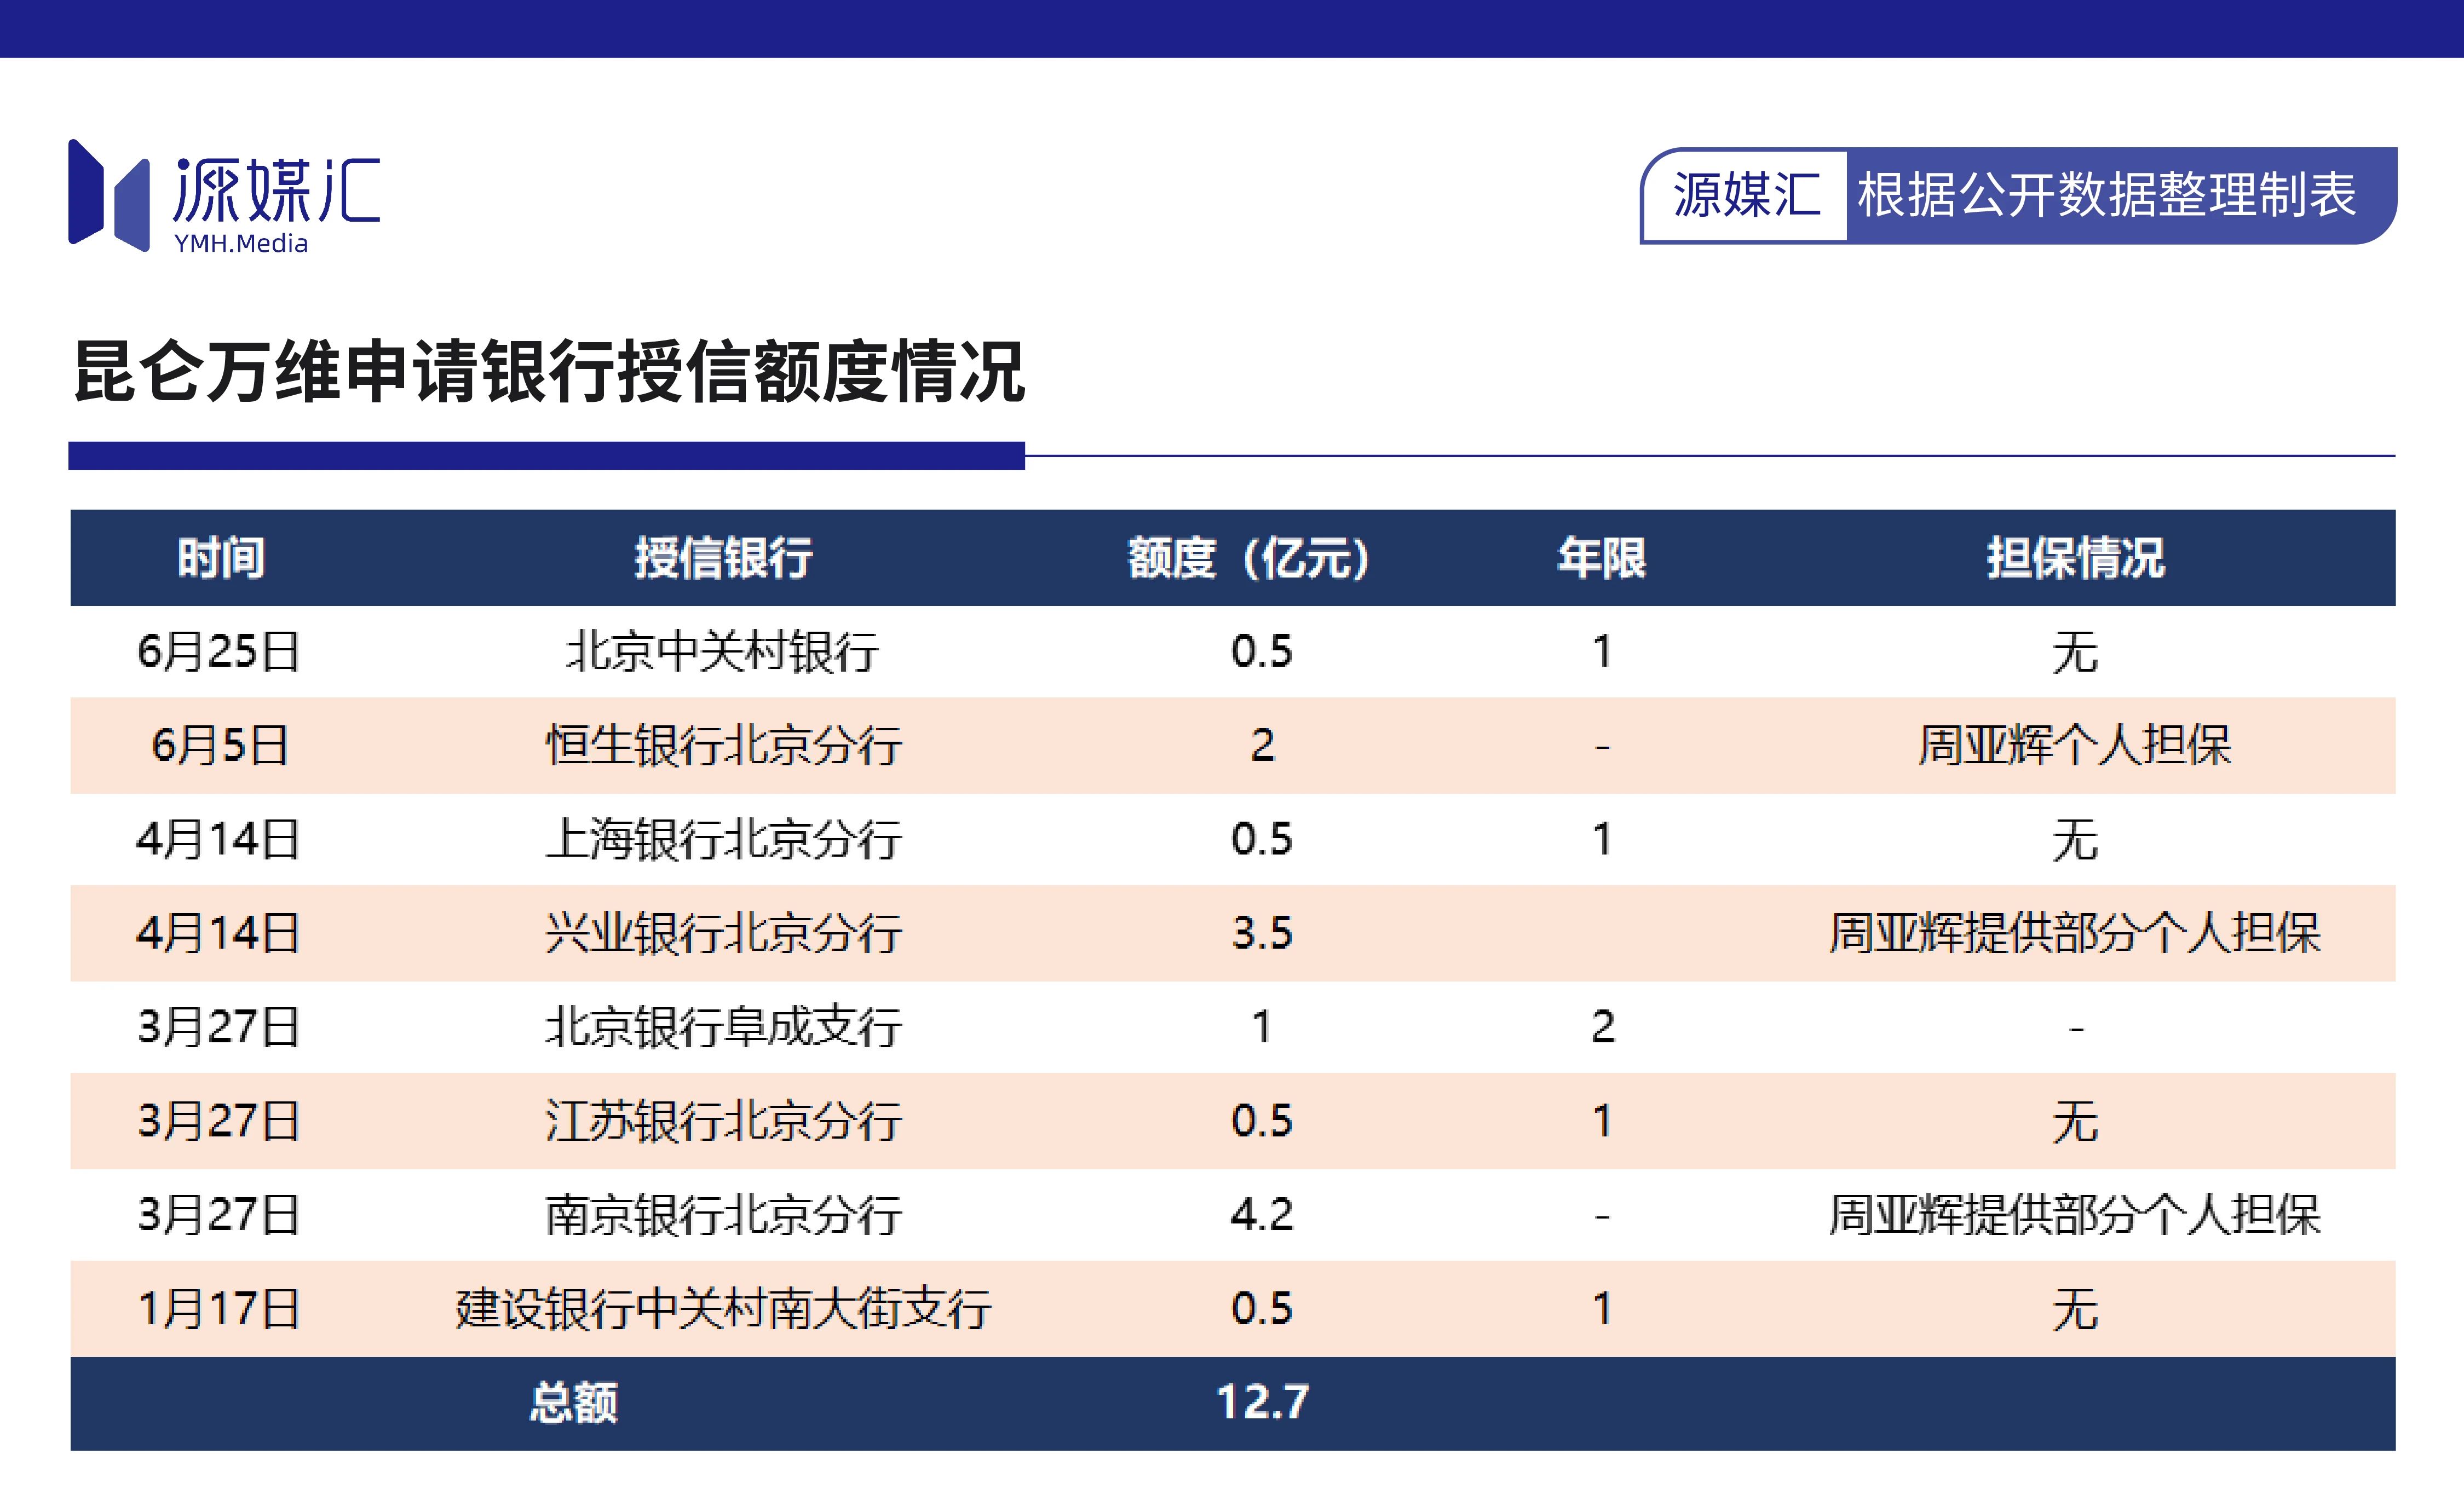The width and height of the screenshot is (2464, 1501).
Task: Select the 兴业银行北京分行 cell
Action: [723, 934]
